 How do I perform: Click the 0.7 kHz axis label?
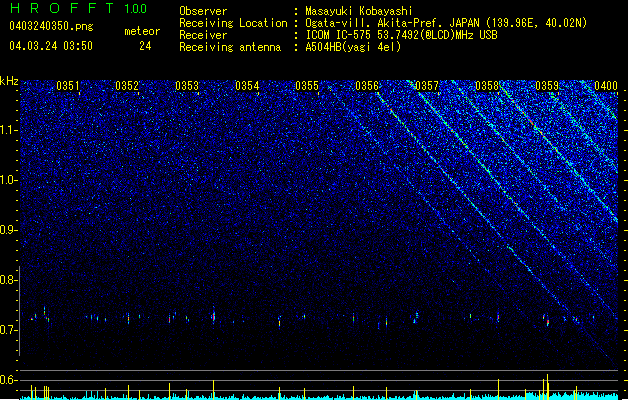coord(9,330)
